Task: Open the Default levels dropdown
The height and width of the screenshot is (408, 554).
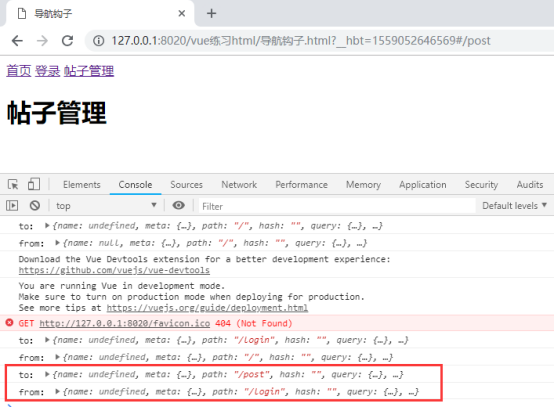Action: (x=514, y=206)
